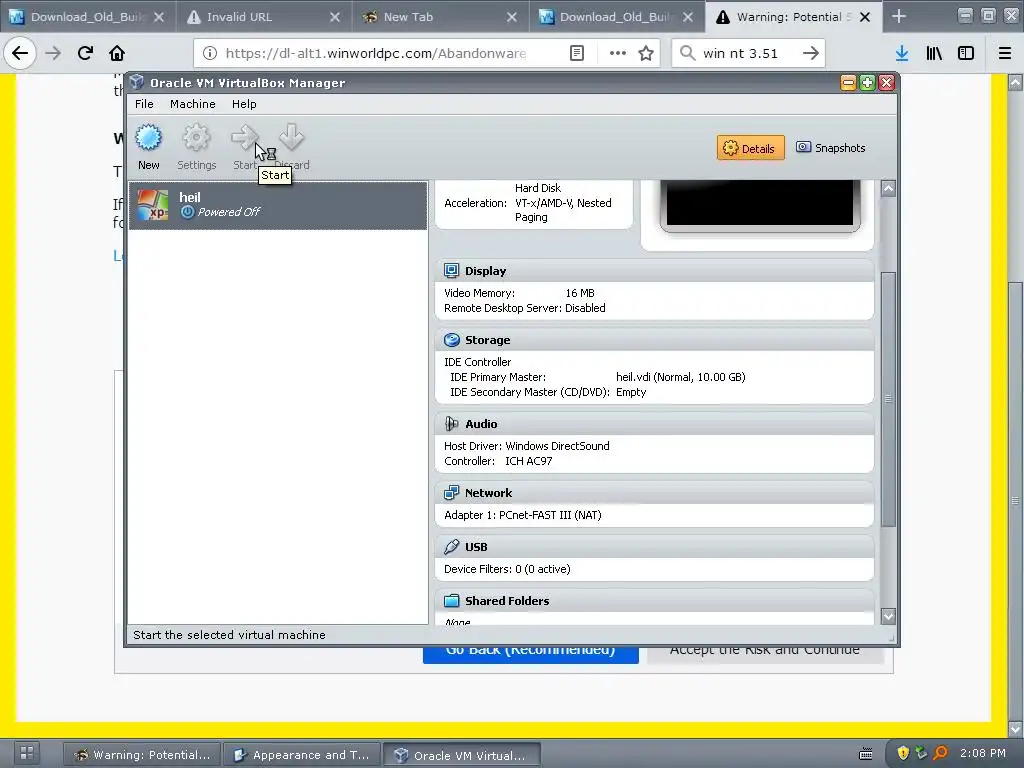The width and height of the screenshot is (1024, 768).
Task: Submit search with arrow button
Action: (x=810, y=53)
